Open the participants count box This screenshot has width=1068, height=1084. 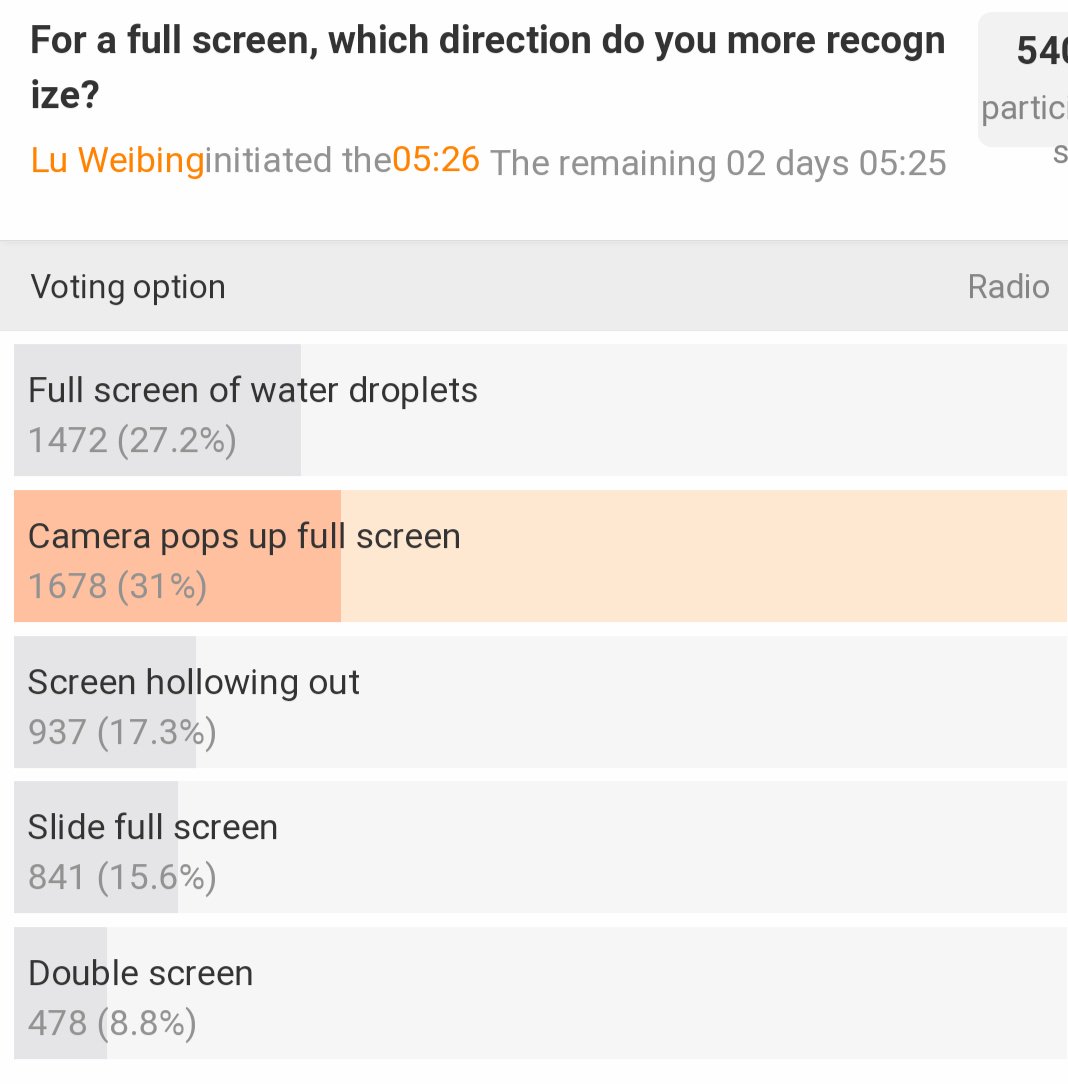(1024, 80)
